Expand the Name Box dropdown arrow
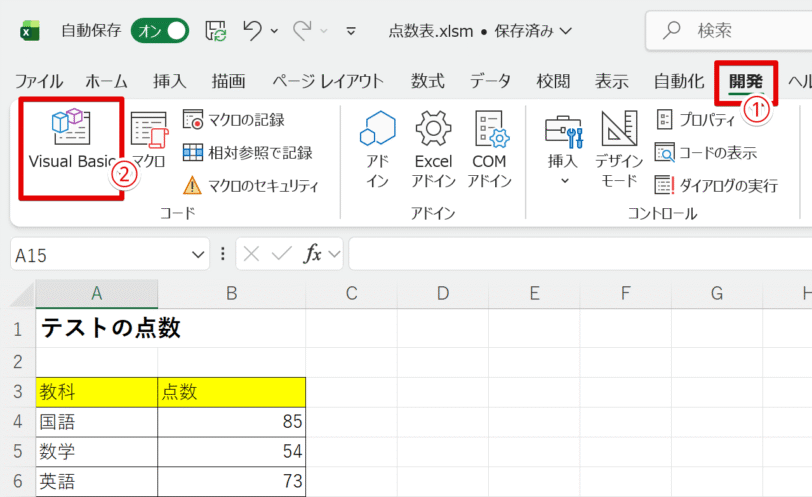Screen dimensions: 812x497 click(198, 255)
